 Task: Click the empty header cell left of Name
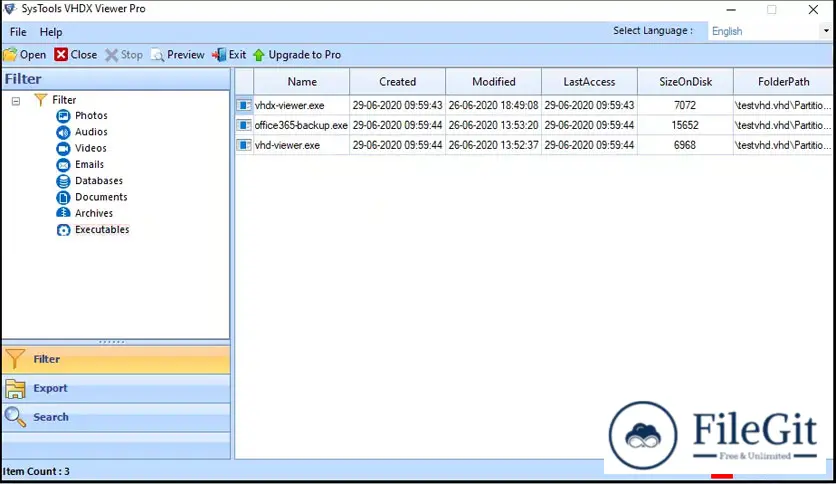[x=244, y=82]
